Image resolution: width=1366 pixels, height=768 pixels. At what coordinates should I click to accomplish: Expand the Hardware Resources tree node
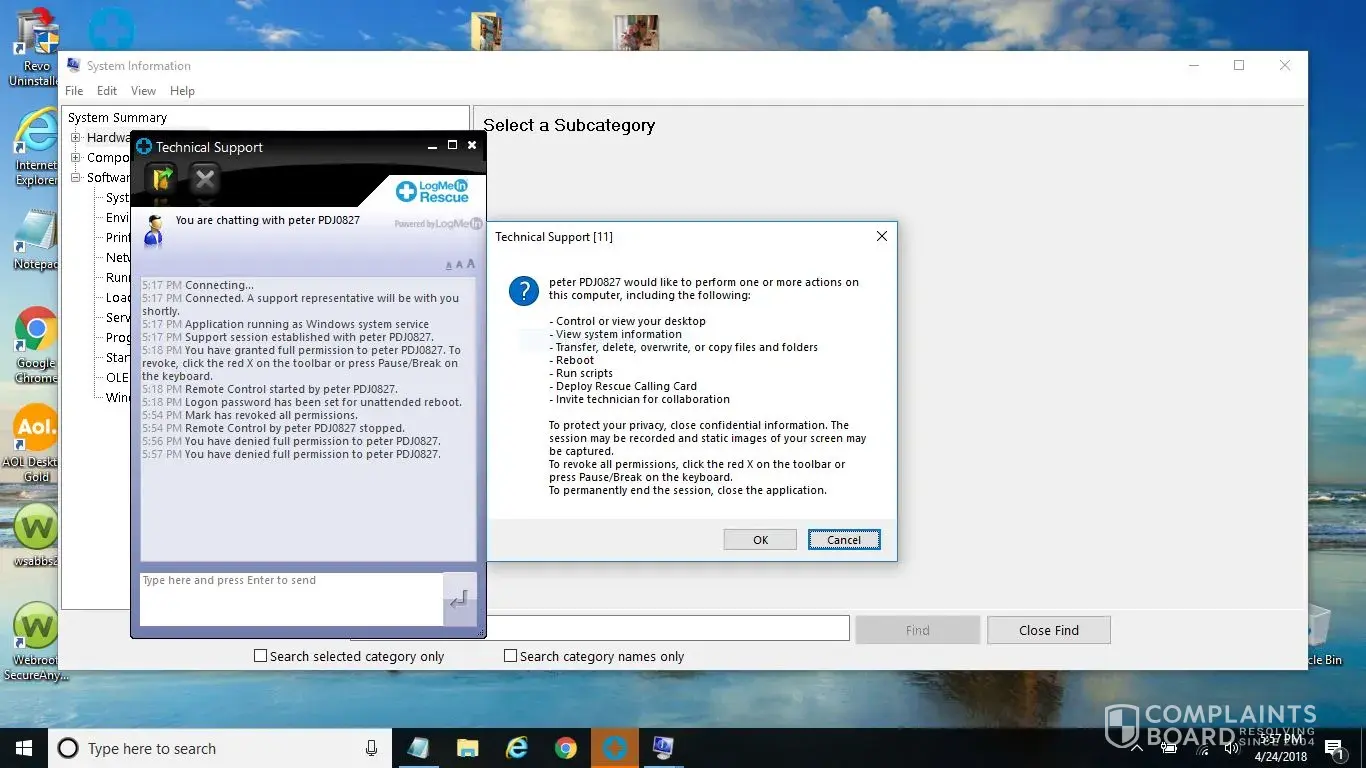[x=76, y=138]
